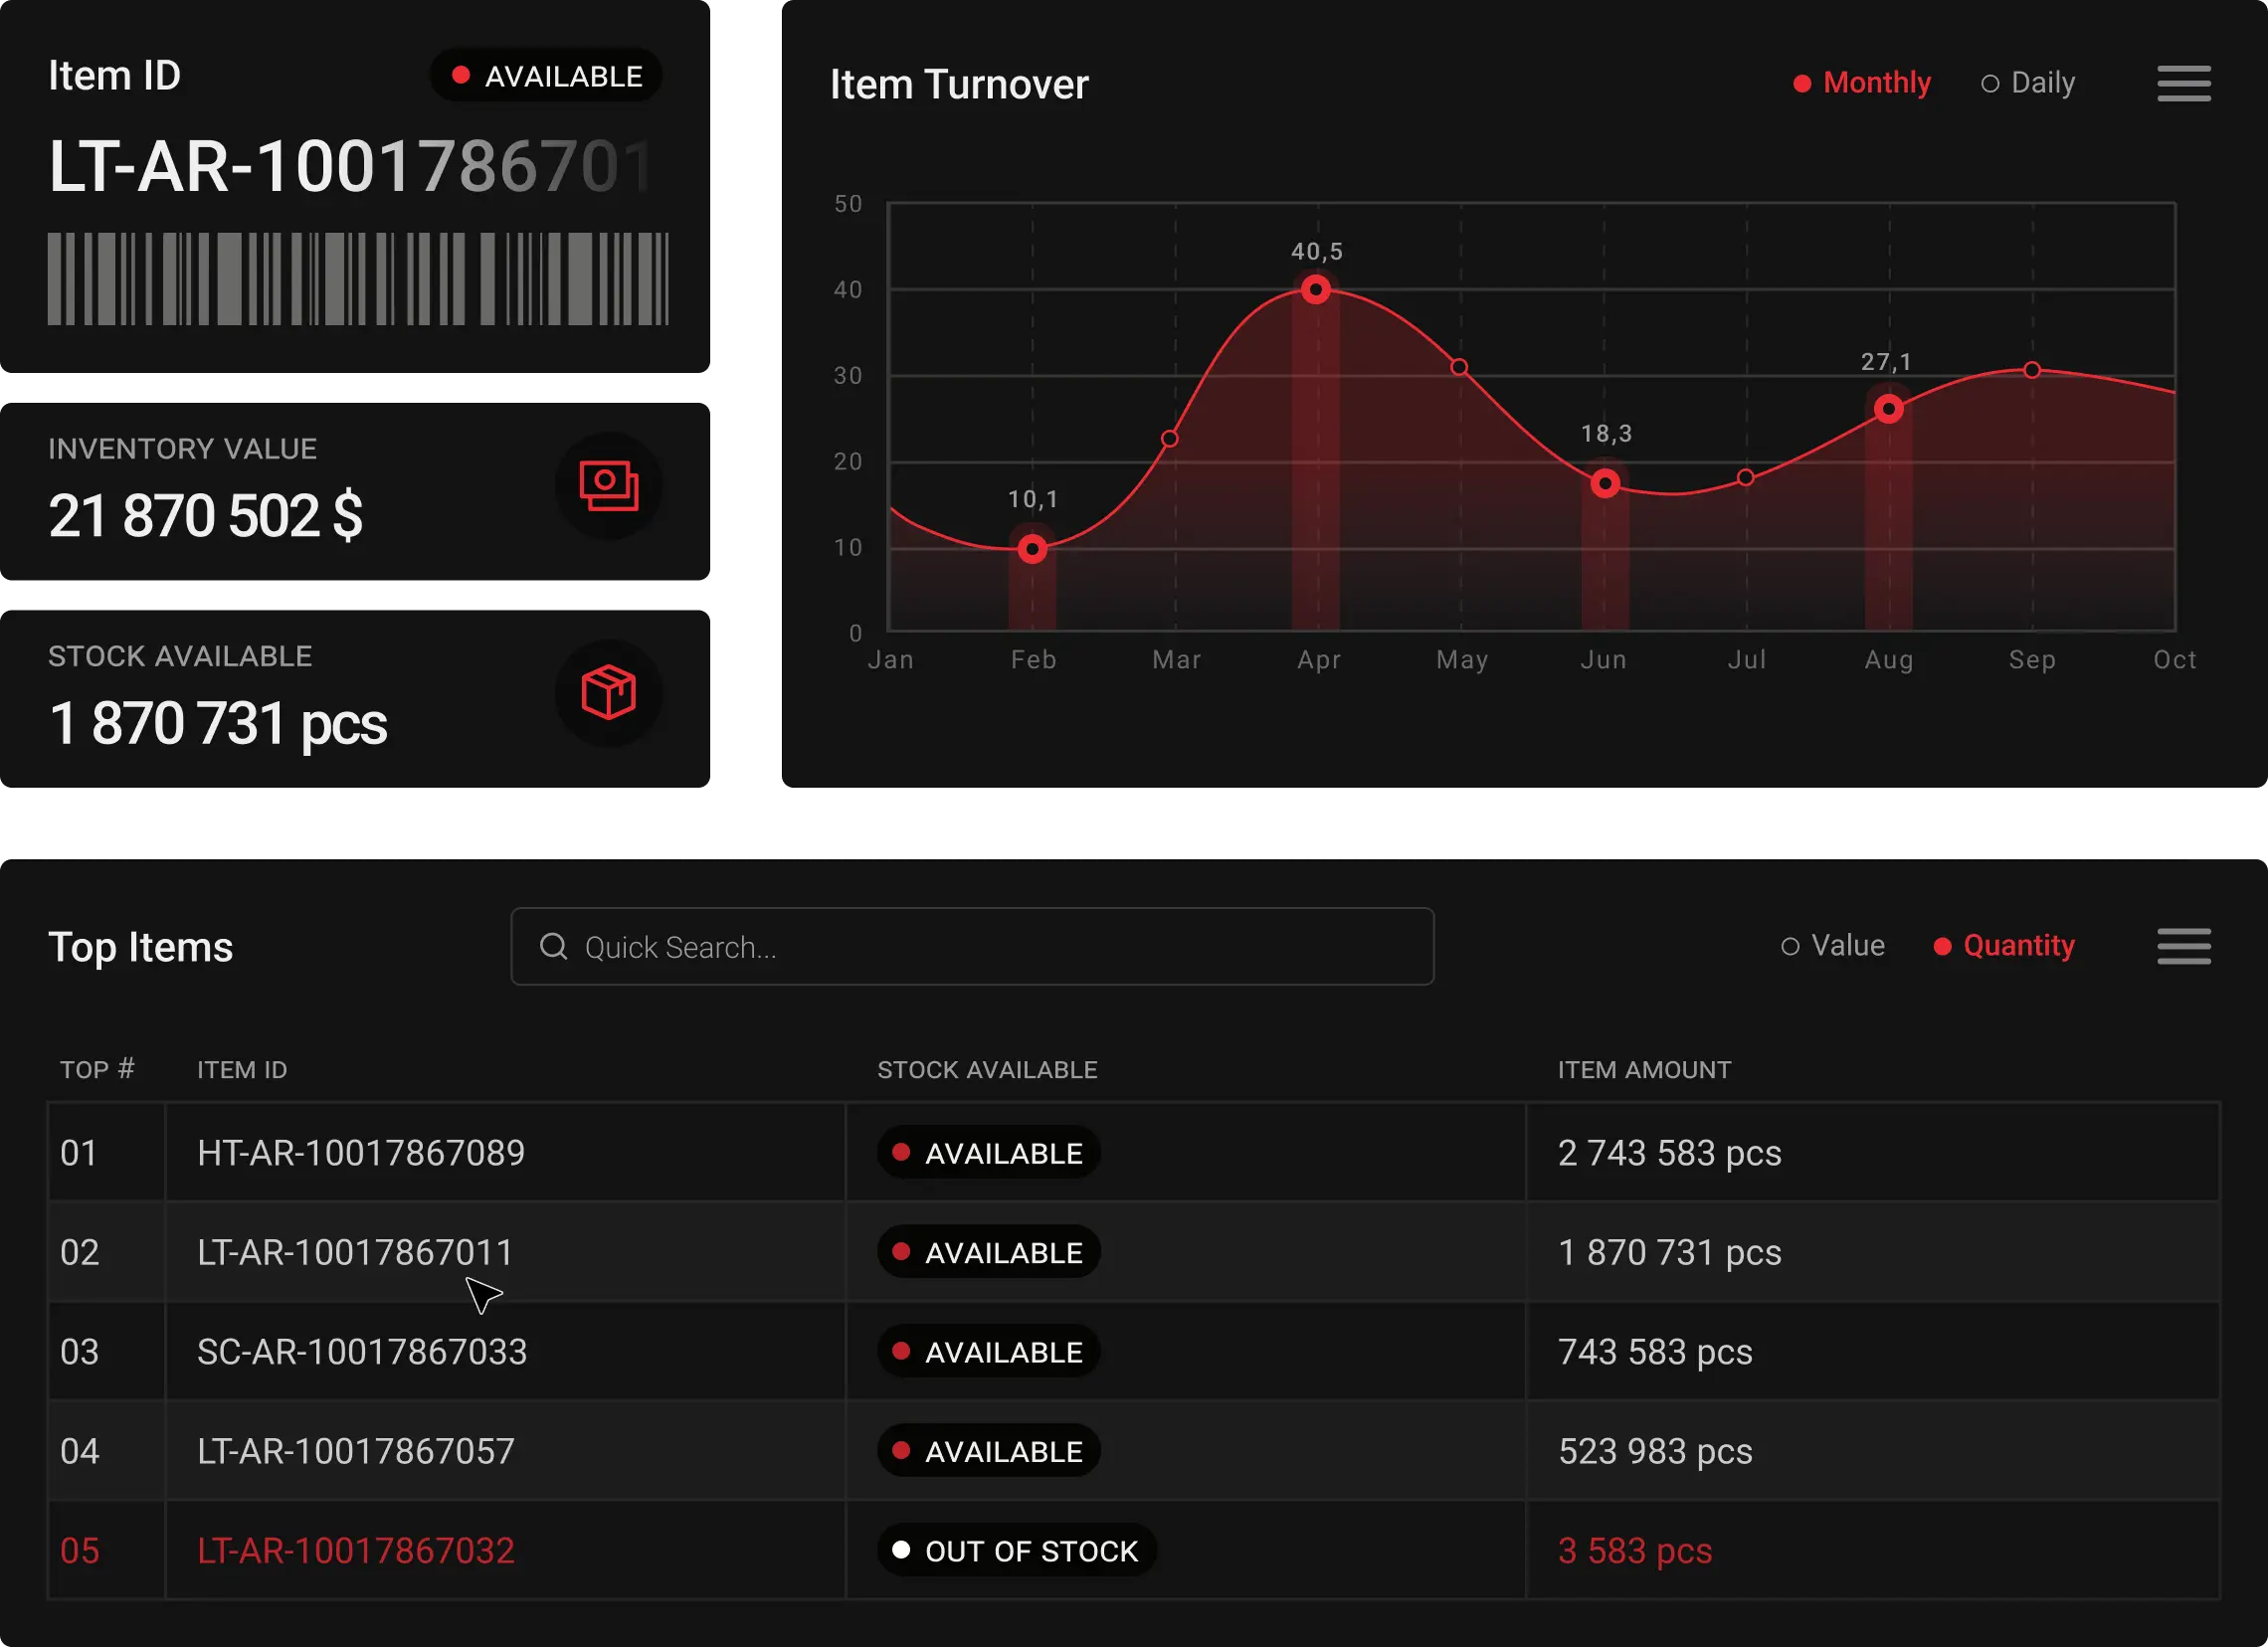Click the Oct axis label

(x=2175, y=660)
